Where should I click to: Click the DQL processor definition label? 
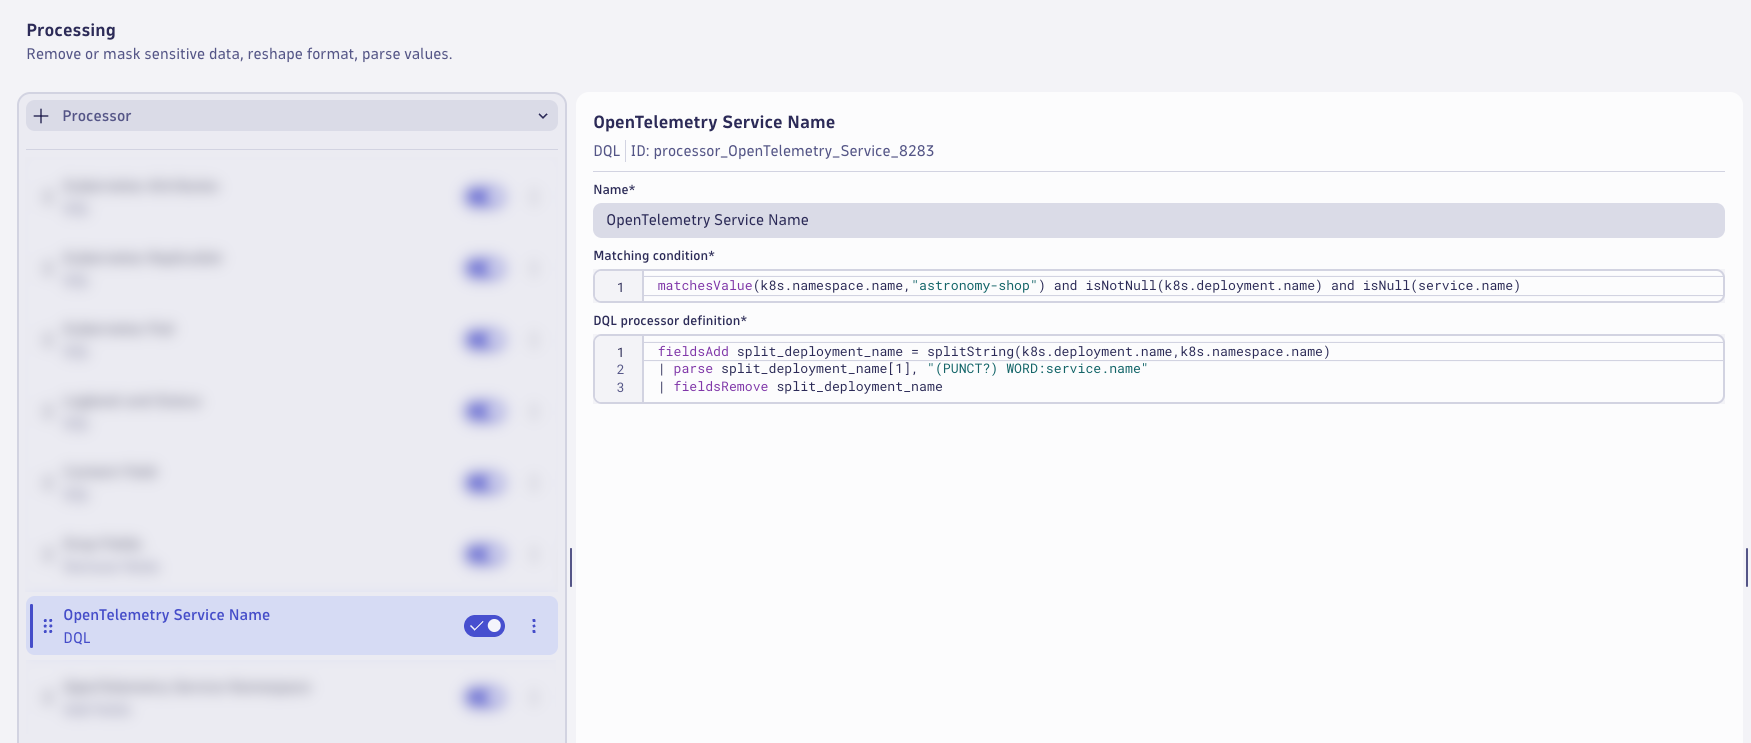pos(670,321)
